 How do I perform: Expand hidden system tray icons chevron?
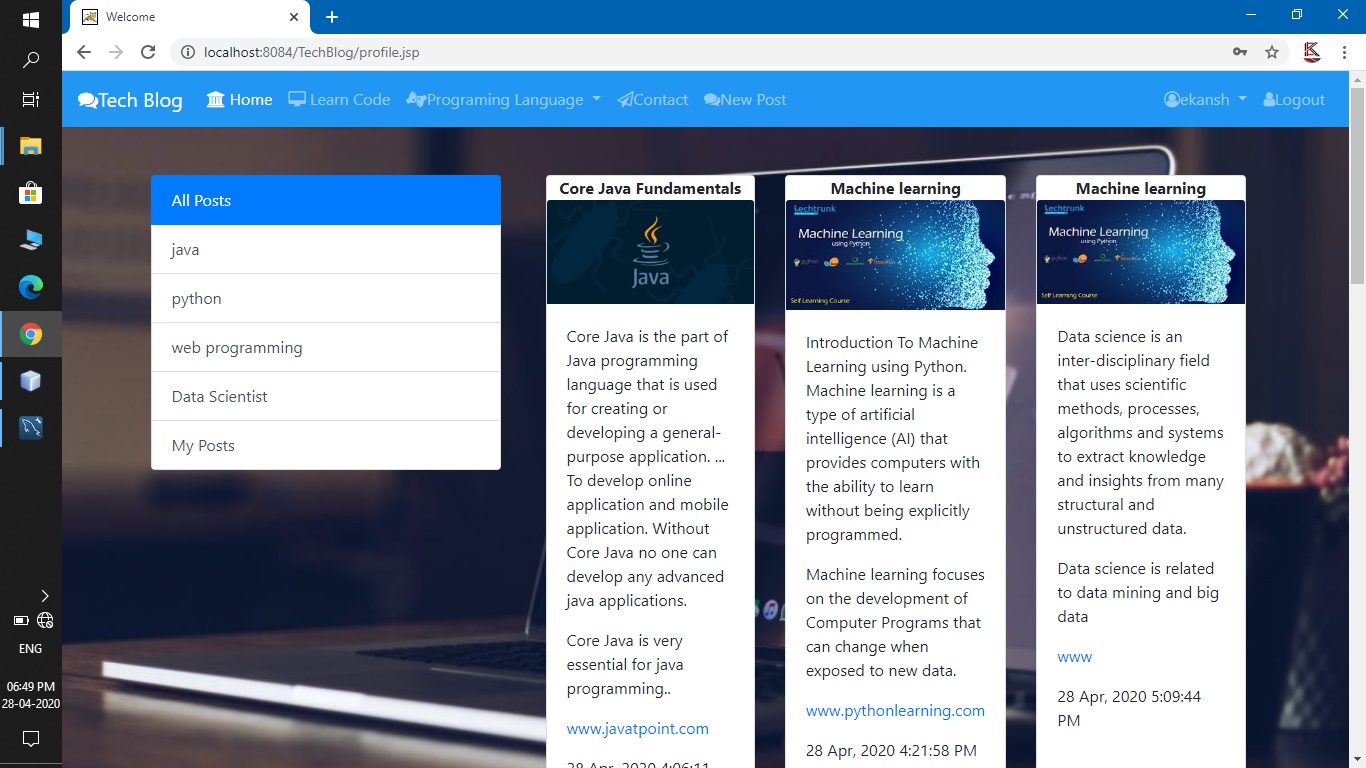(44, 596)
